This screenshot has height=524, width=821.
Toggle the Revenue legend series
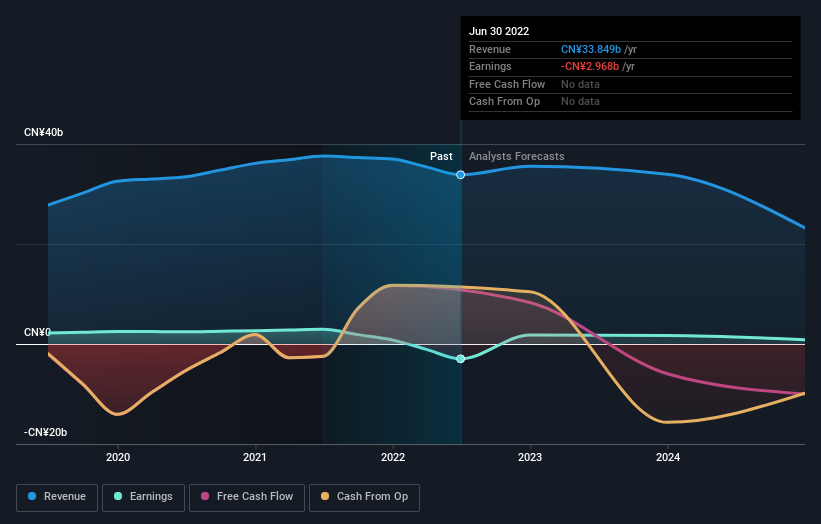click(57, 497)
